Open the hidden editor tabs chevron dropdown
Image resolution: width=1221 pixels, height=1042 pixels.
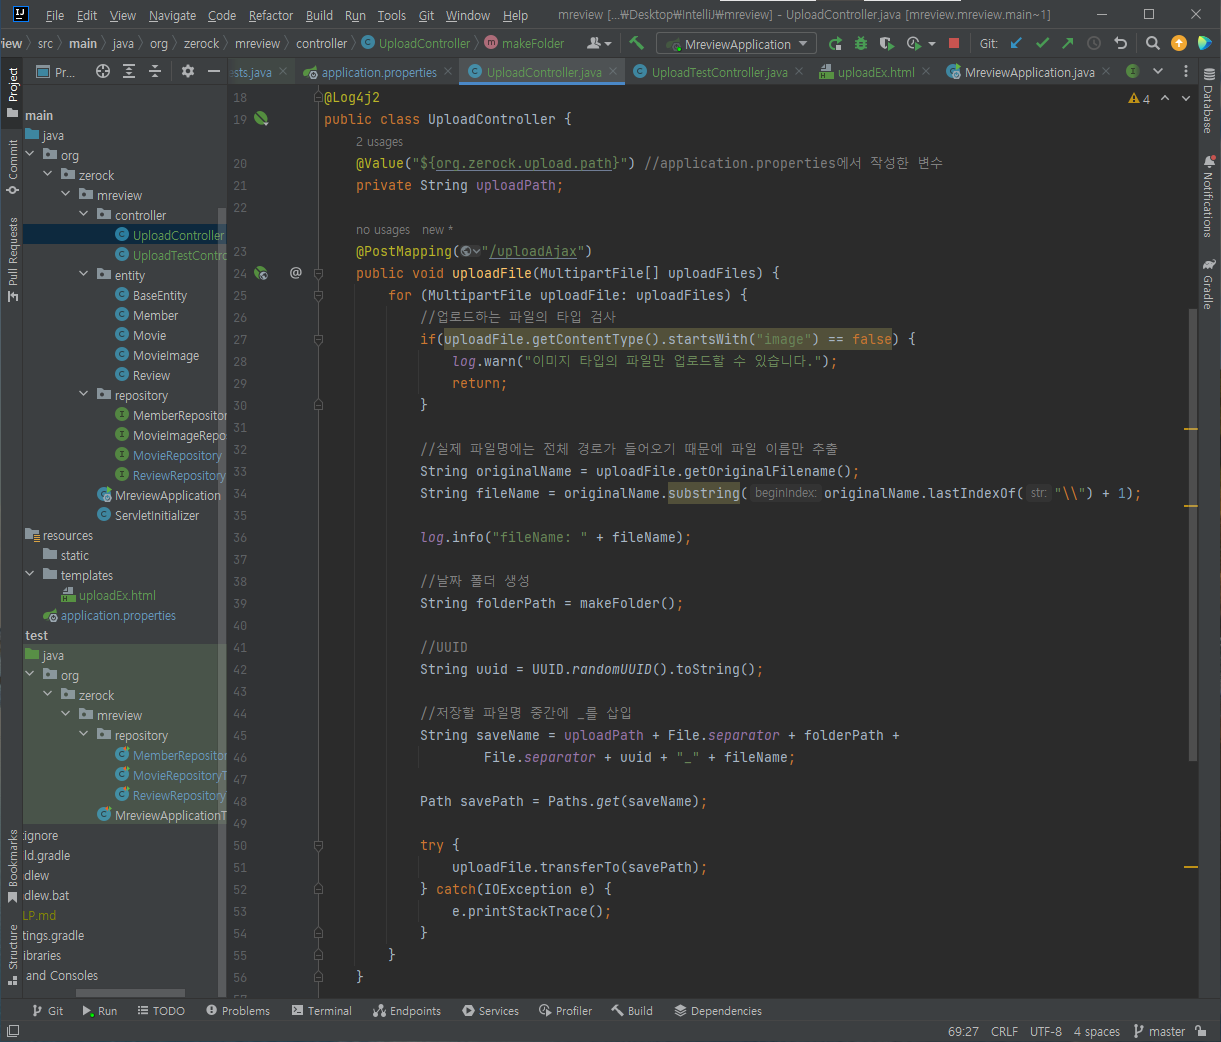click(x=1158, y=71)
